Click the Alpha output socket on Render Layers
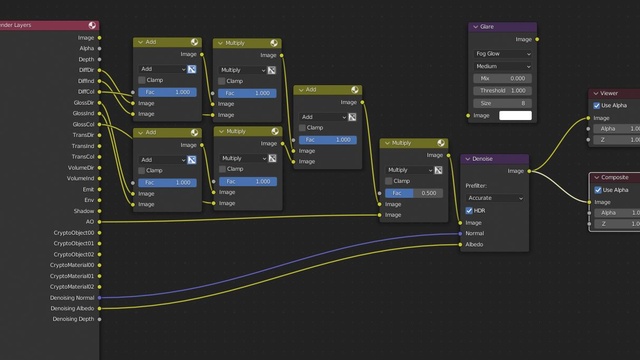The width and height of the screenshot is (640, 360). pyautogui.click(x=100, y=48)
